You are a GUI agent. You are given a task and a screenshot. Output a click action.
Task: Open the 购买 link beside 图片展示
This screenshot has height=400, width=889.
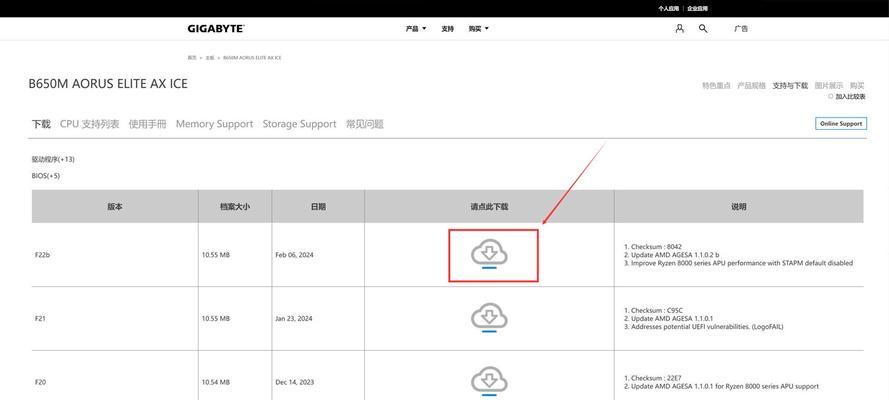pyautogui.click(x=857, y=86)
